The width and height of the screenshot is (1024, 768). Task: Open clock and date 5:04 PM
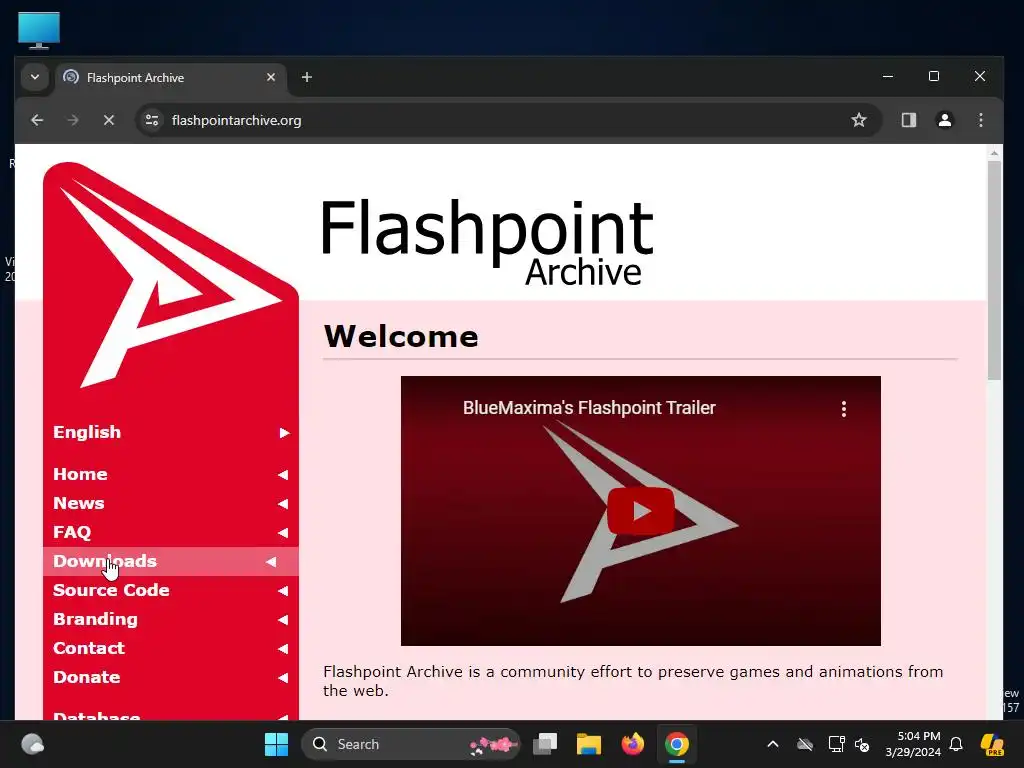click(913, 744)
